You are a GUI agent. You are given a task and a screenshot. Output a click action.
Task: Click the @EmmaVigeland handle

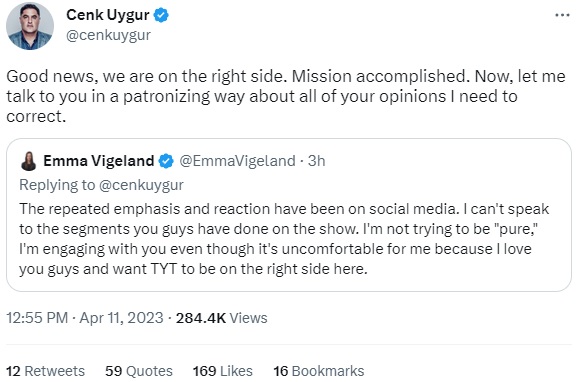click(x=237, y=161)
